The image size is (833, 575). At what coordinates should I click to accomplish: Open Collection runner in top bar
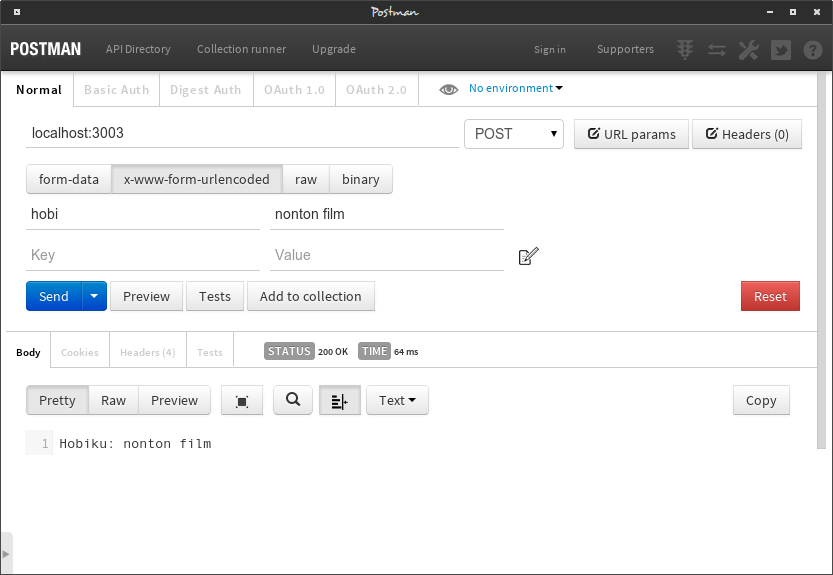[241, 49]
